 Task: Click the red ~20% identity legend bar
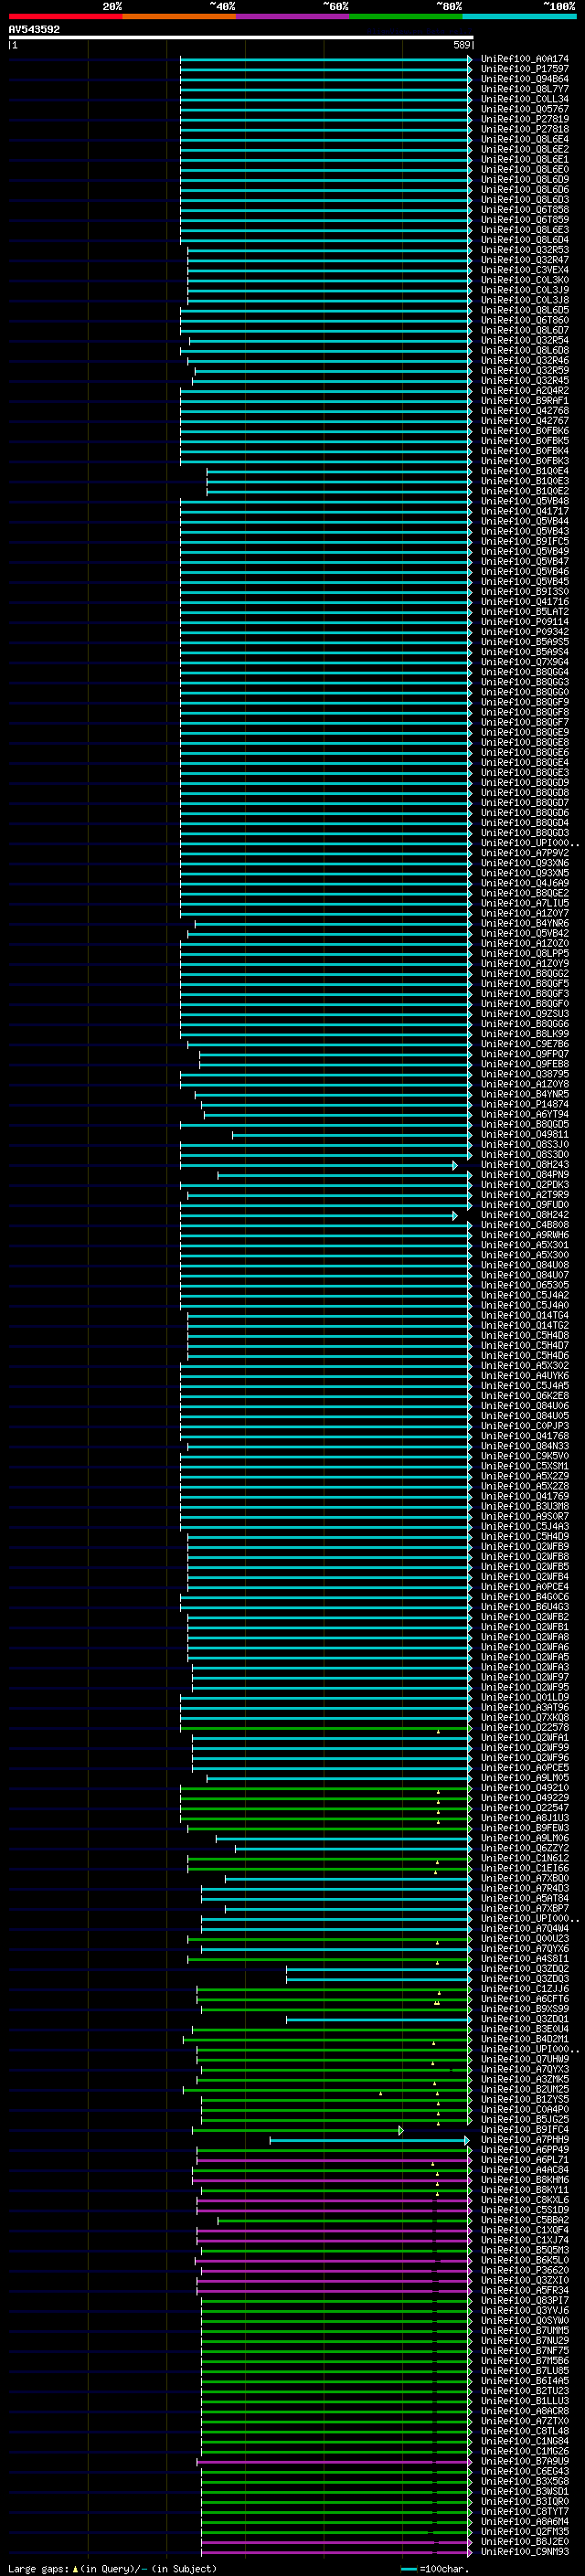click(x=65, y=16)
